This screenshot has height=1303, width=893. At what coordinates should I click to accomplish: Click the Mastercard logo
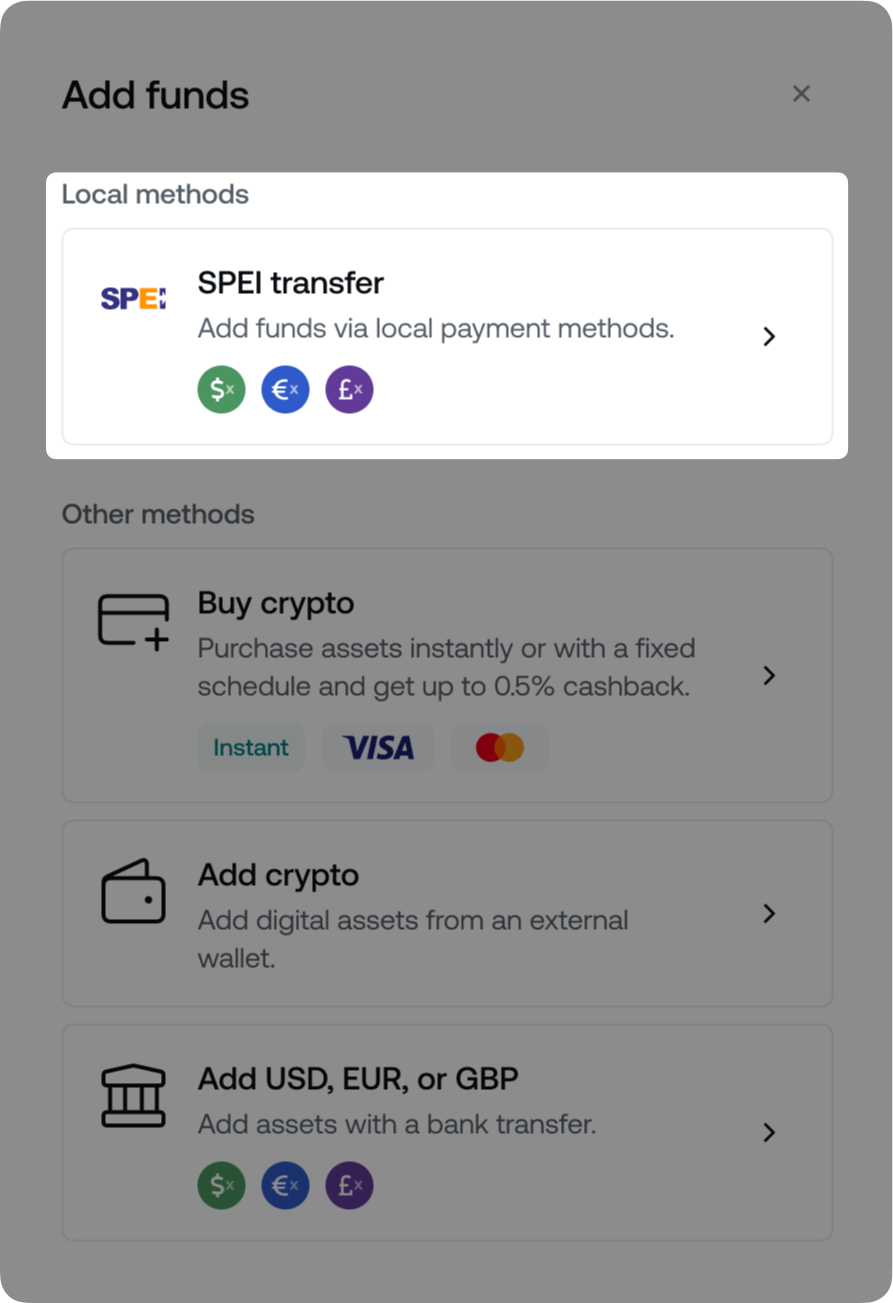500,747
